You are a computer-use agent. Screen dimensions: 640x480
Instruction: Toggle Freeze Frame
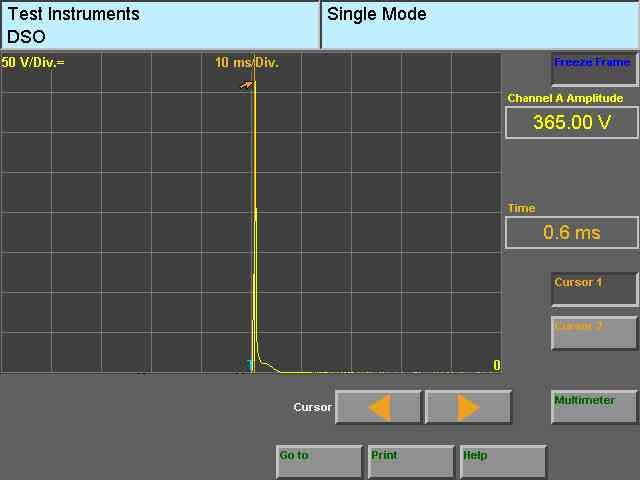point(594,69)
